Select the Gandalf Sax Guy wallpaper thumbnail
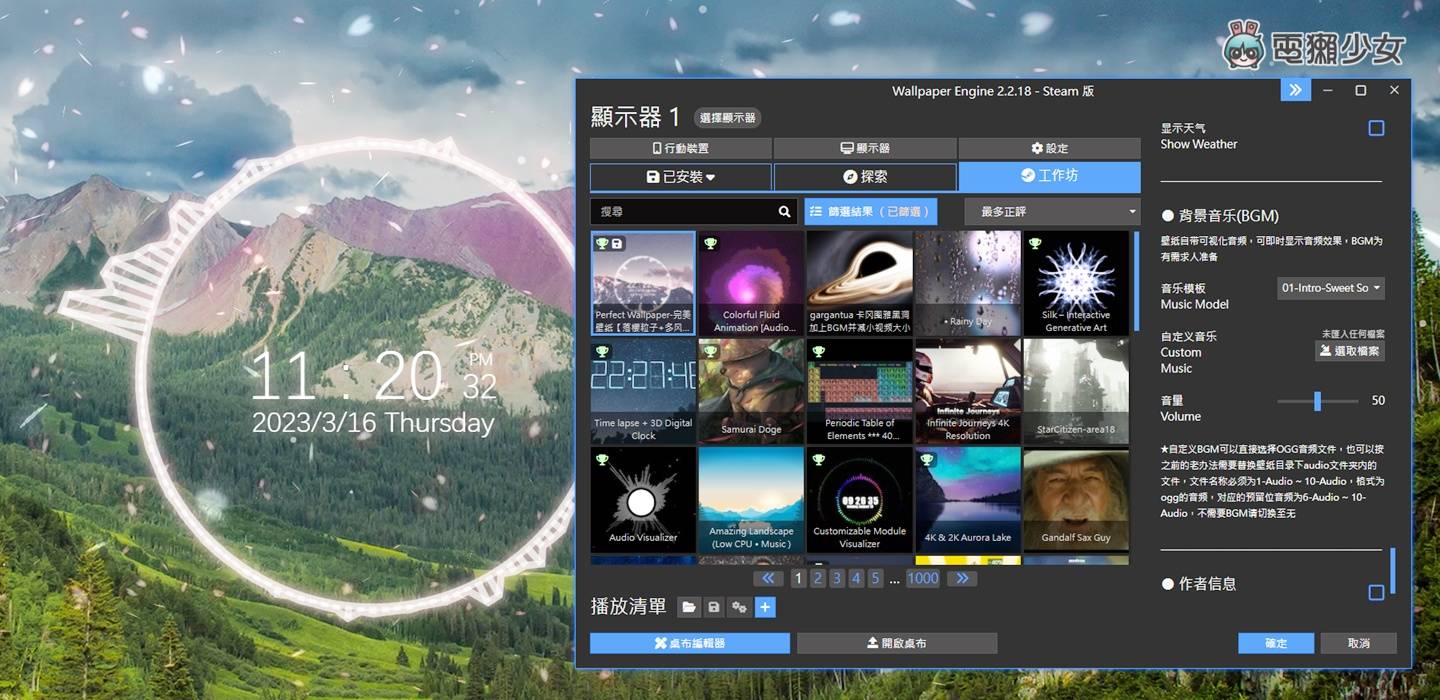 coord(1076,497)
